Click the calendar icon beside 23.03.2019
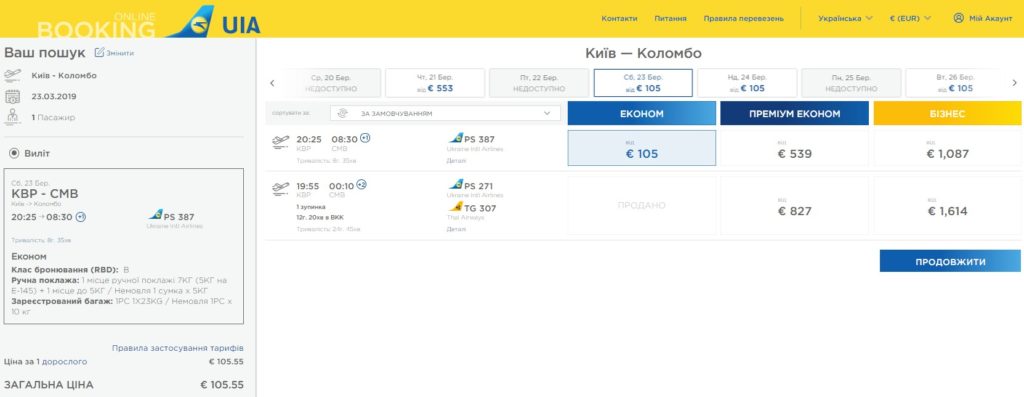Screen dimensions: 1024x397 point(12,97)
